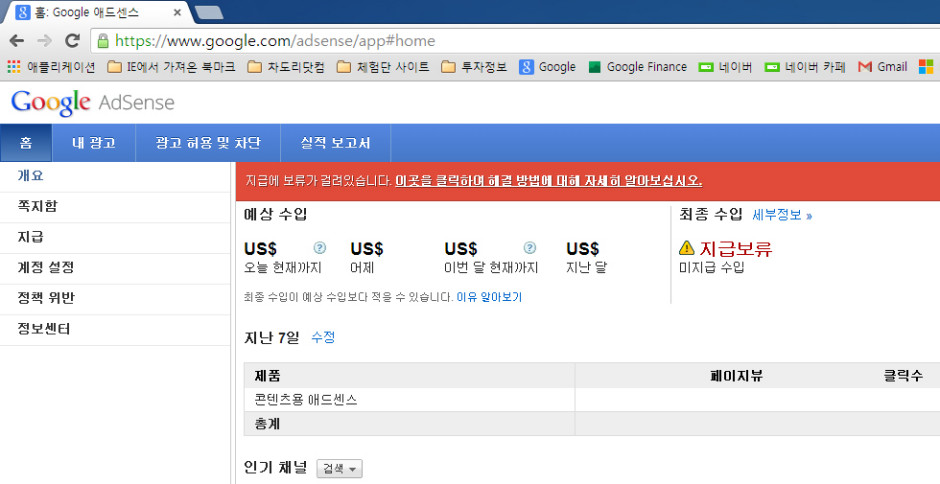940x484 pixels.
Task: Open the Google Finance bookmark
Action: click(x=637, y=67)
